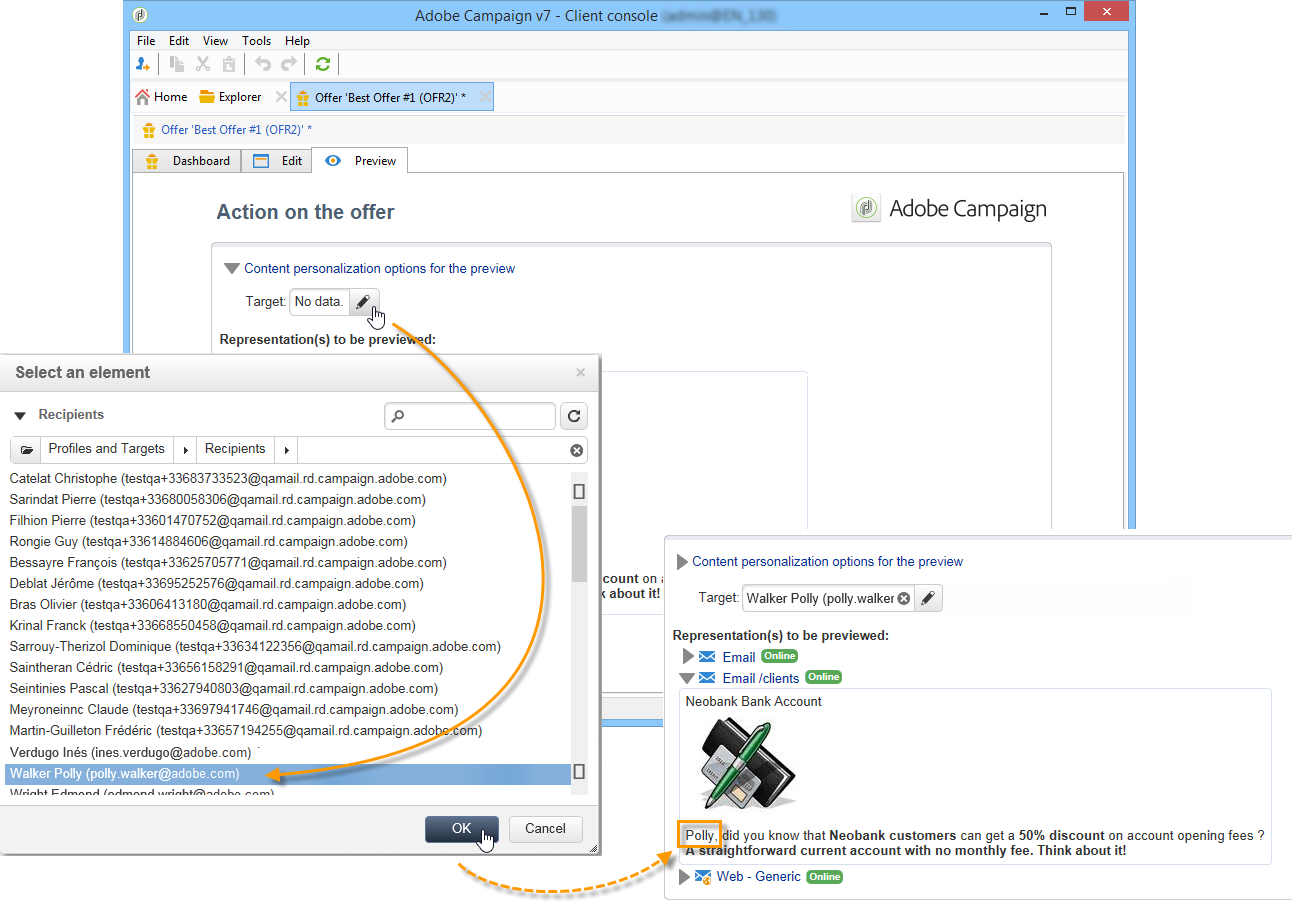The image size is (1292, 916).
Task: Close the Explorer tab
Action: click(281, 97)
